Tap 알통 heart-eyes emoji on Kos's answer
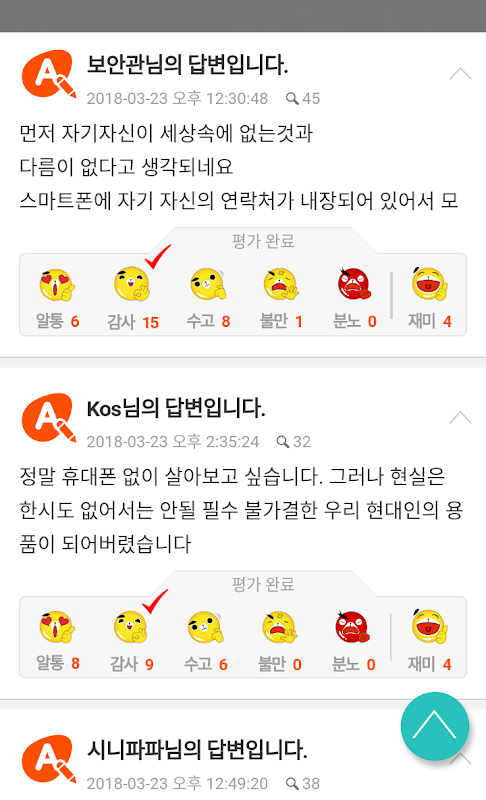 click(57, 627)
